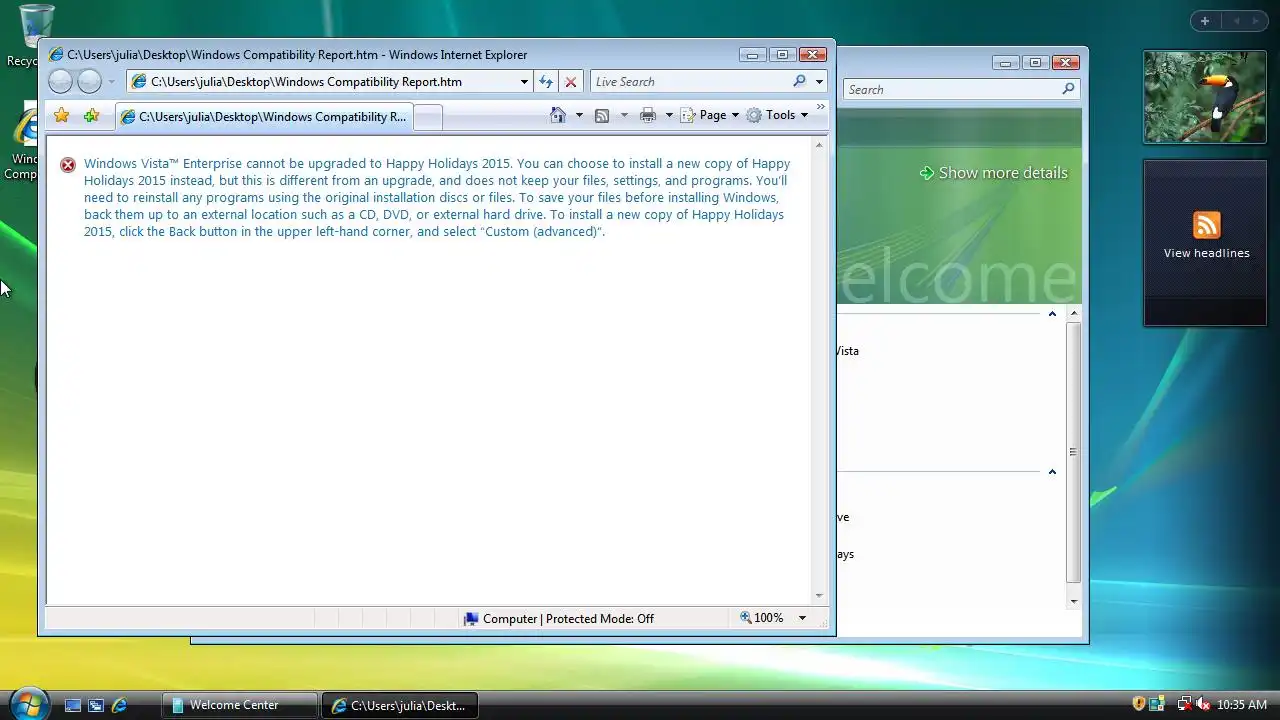
Task: Open a new blank tab
Action: pos(427,117)
